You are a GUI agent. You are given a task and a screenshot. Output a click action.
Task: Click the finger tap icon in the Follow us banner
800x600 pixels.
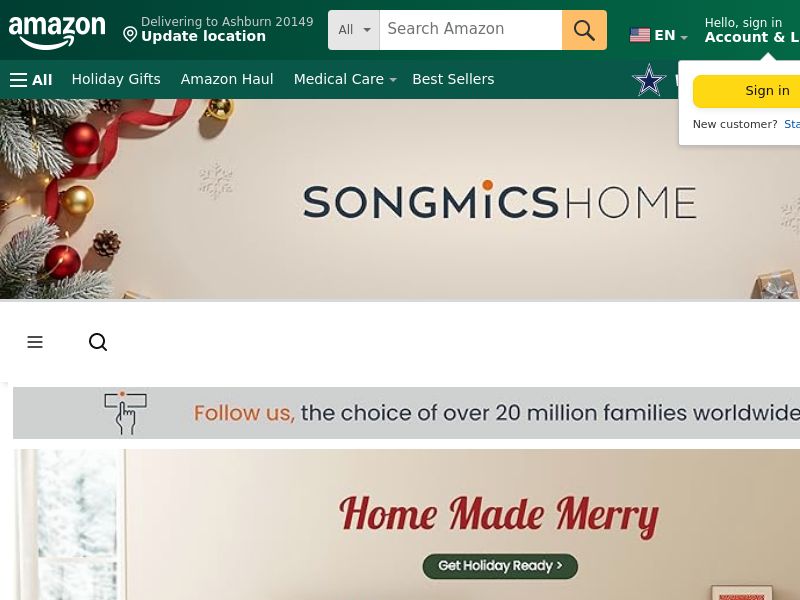126,412
